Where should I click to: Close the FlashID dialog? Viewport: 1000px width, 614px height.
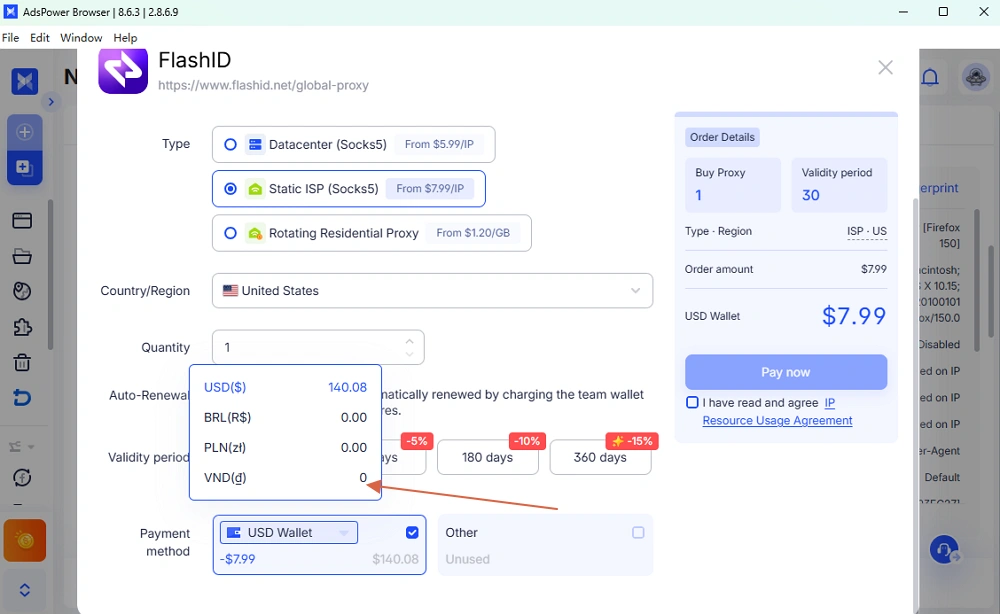pos(885,68)
